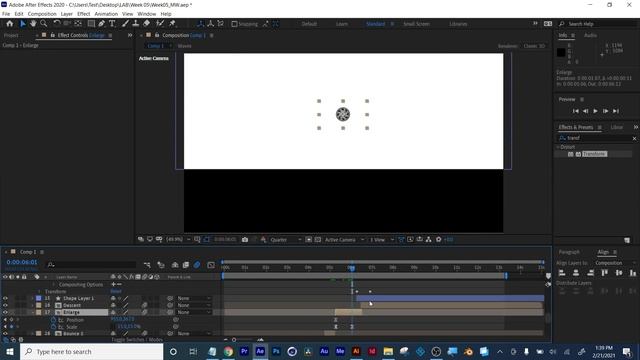Open the composition mini-flowchart in the timeline

pyautogui.click(x=147, y=265)
